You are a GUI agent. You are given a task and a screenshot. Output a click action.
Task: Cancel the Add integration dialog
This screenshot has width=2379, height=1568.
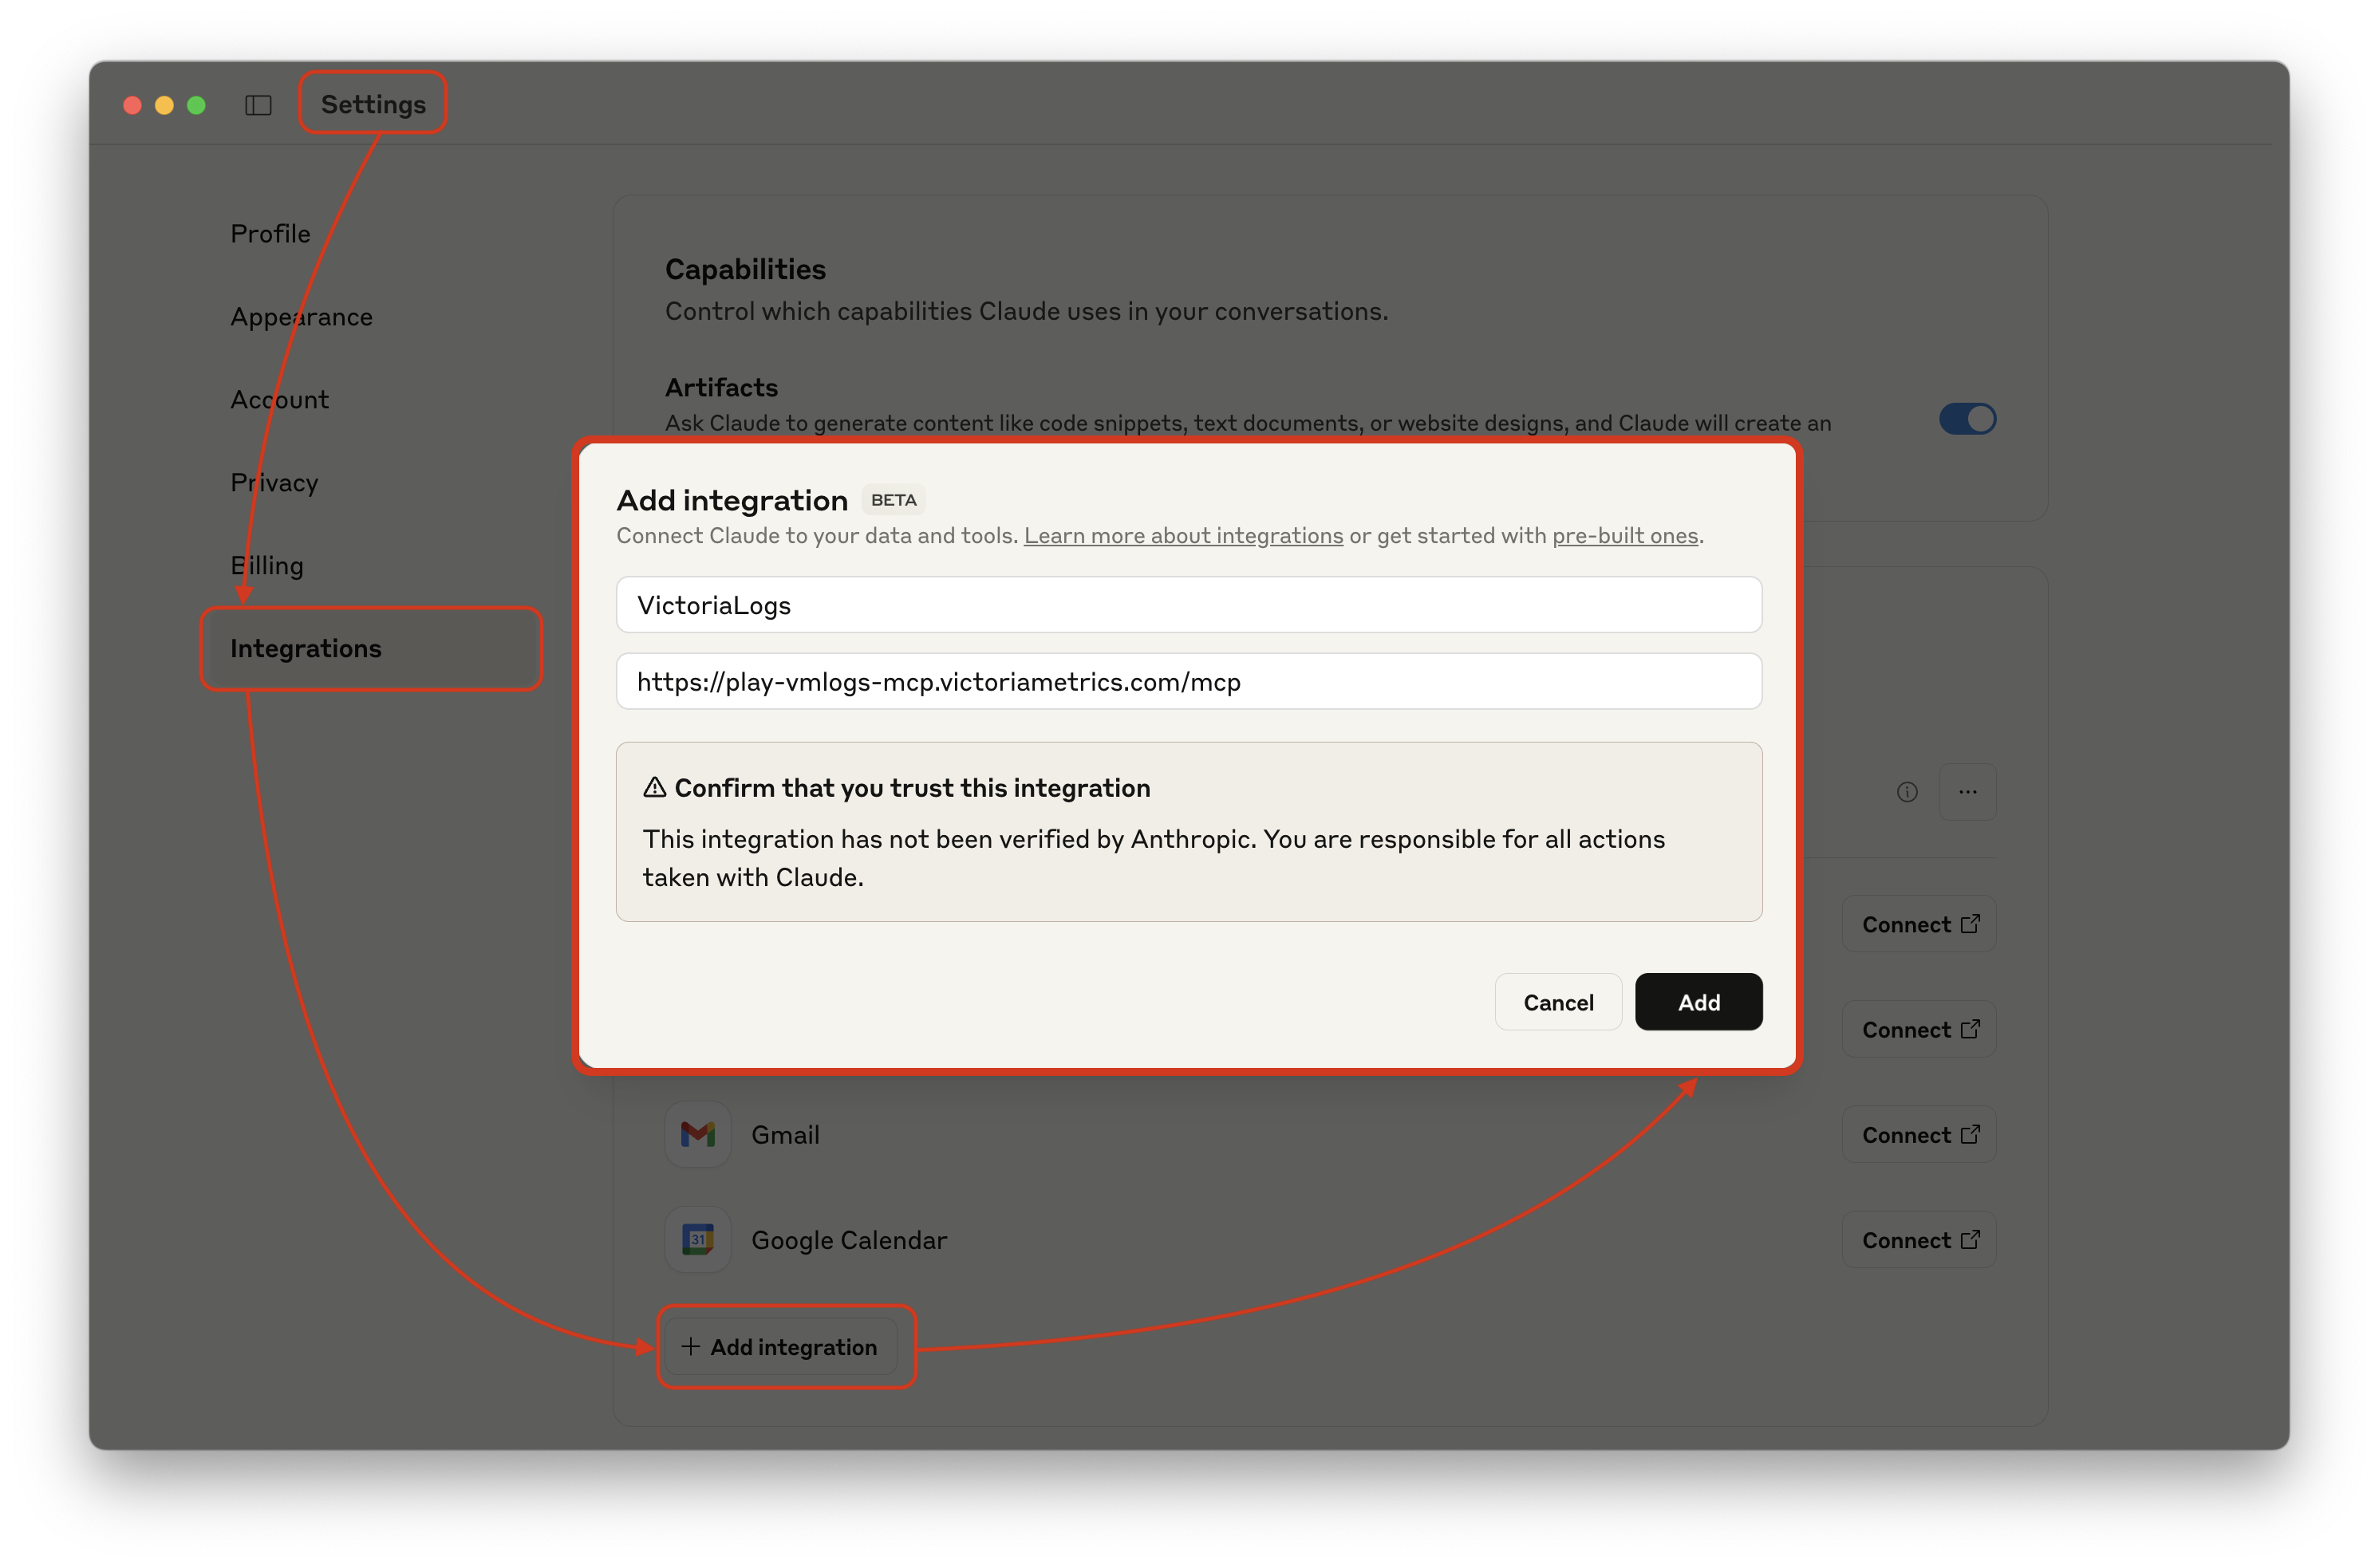1557,1002
